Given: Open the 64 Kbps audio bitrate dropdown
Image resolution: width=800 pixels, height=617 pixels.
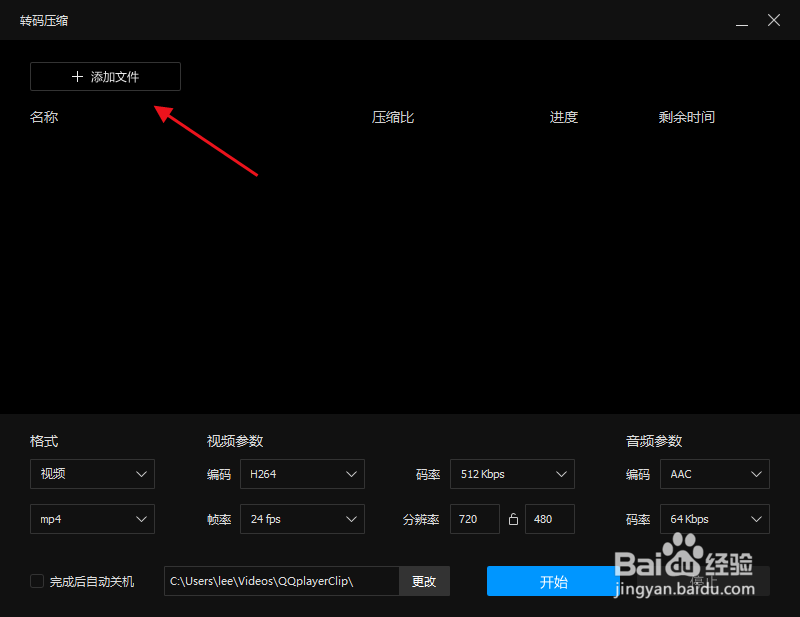Looking at the screenshot, I should tap(714, 518).
